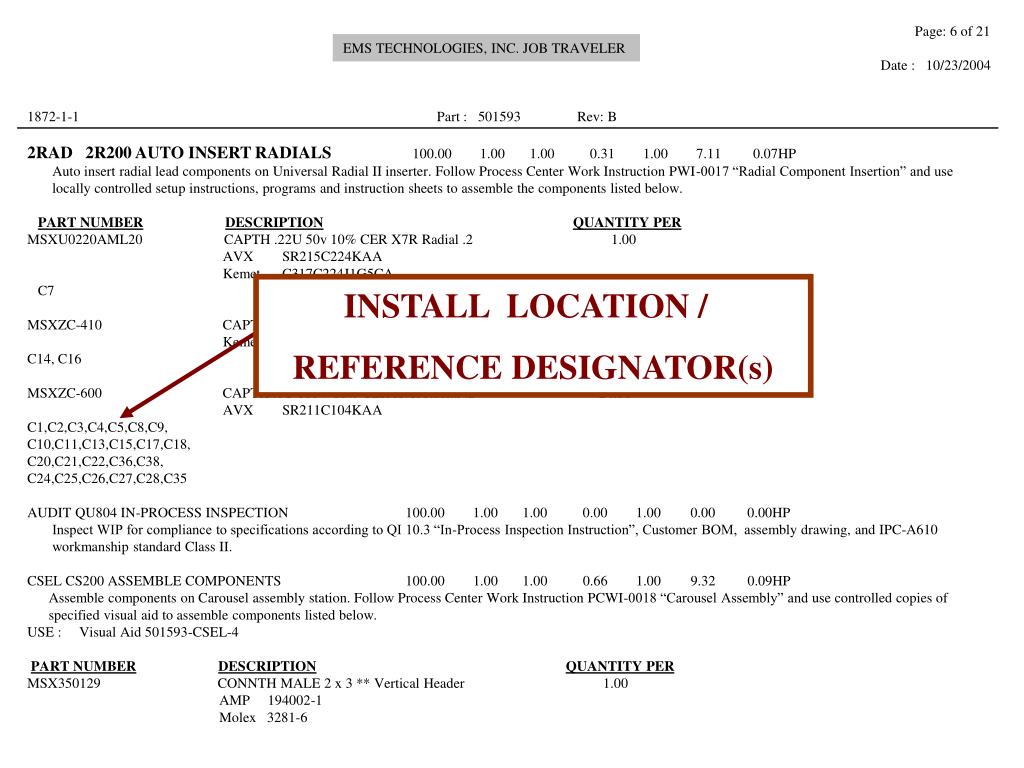Click 'CONNTH MALE 2 x 3' description
Image resolution: width=1024 pixels, height=768 pixels.
[x=341, y=684]
